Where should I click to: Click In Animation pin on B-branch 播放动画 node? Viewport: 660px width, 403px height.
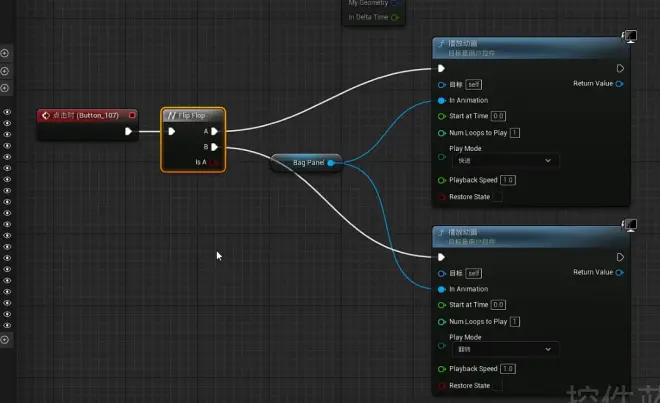click(442, 289)
